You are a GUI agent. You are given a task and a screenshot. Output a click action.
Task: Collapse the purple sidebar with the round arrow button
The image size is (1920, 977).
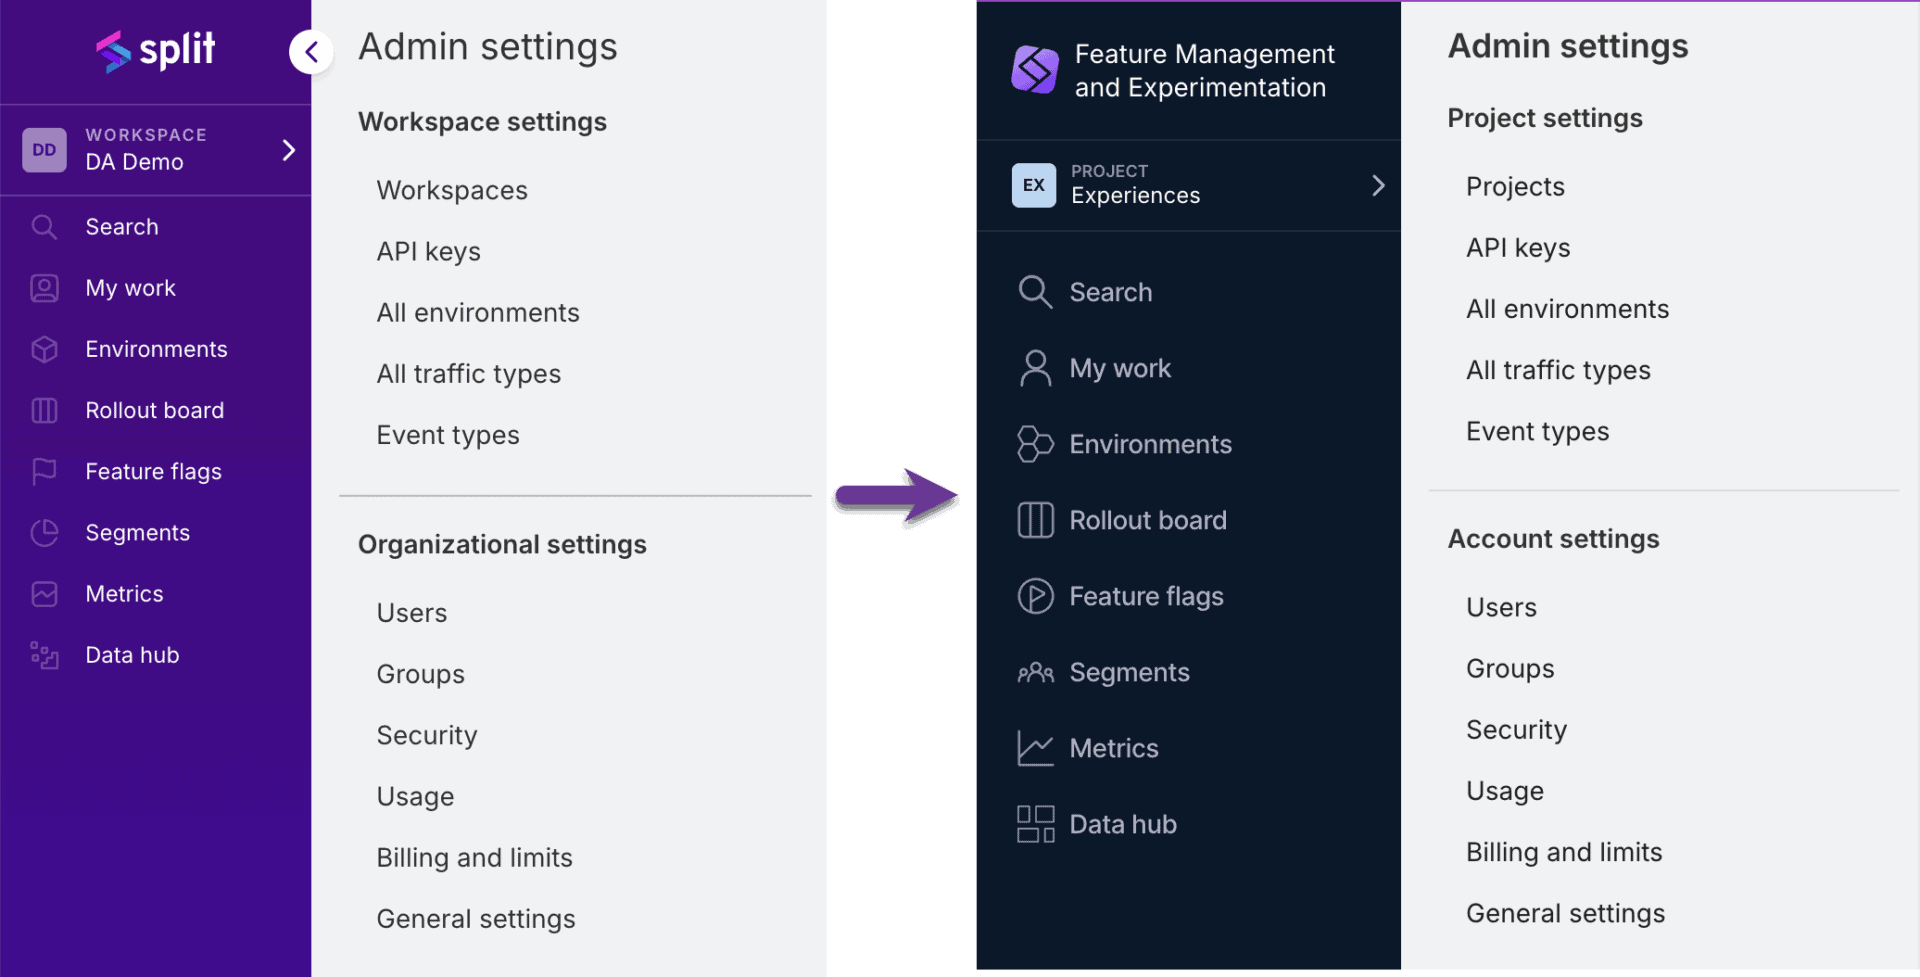click(x=311, y=52)
